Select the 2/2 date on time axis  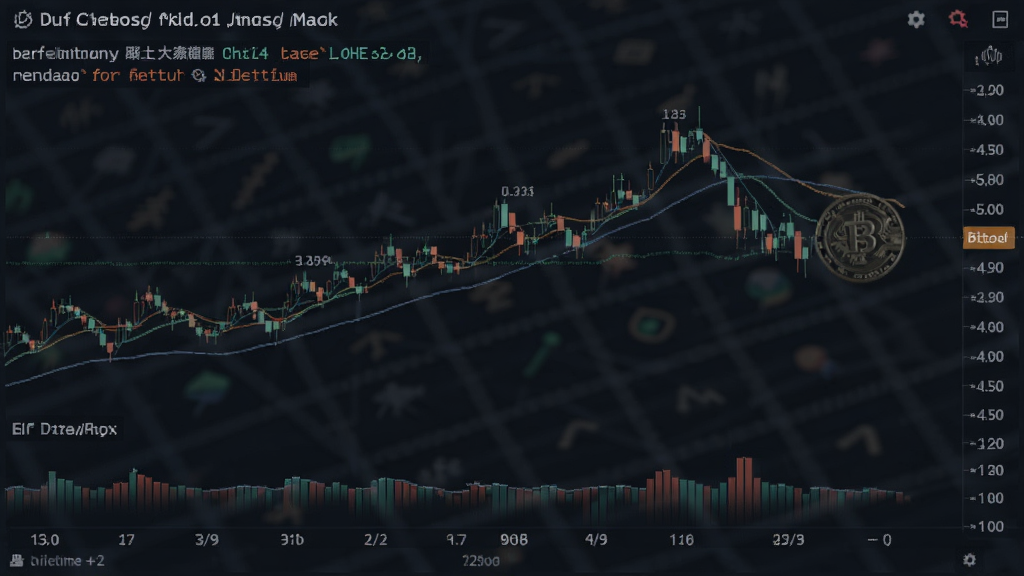[x=376, y=539]
